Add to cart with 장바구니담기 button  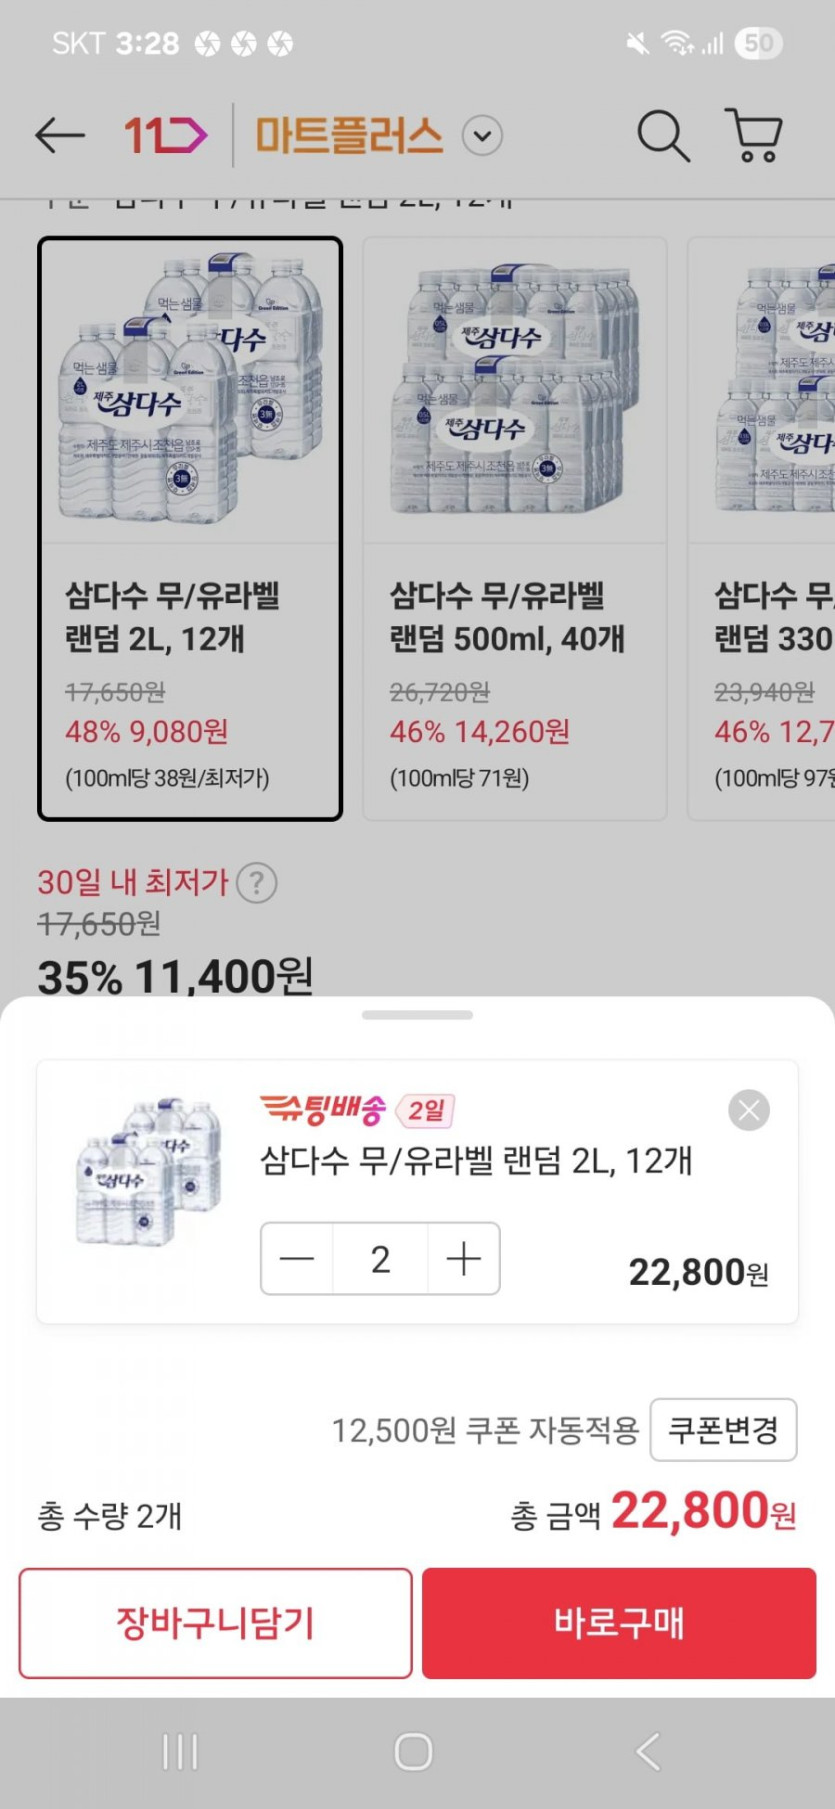[215, 1622]
